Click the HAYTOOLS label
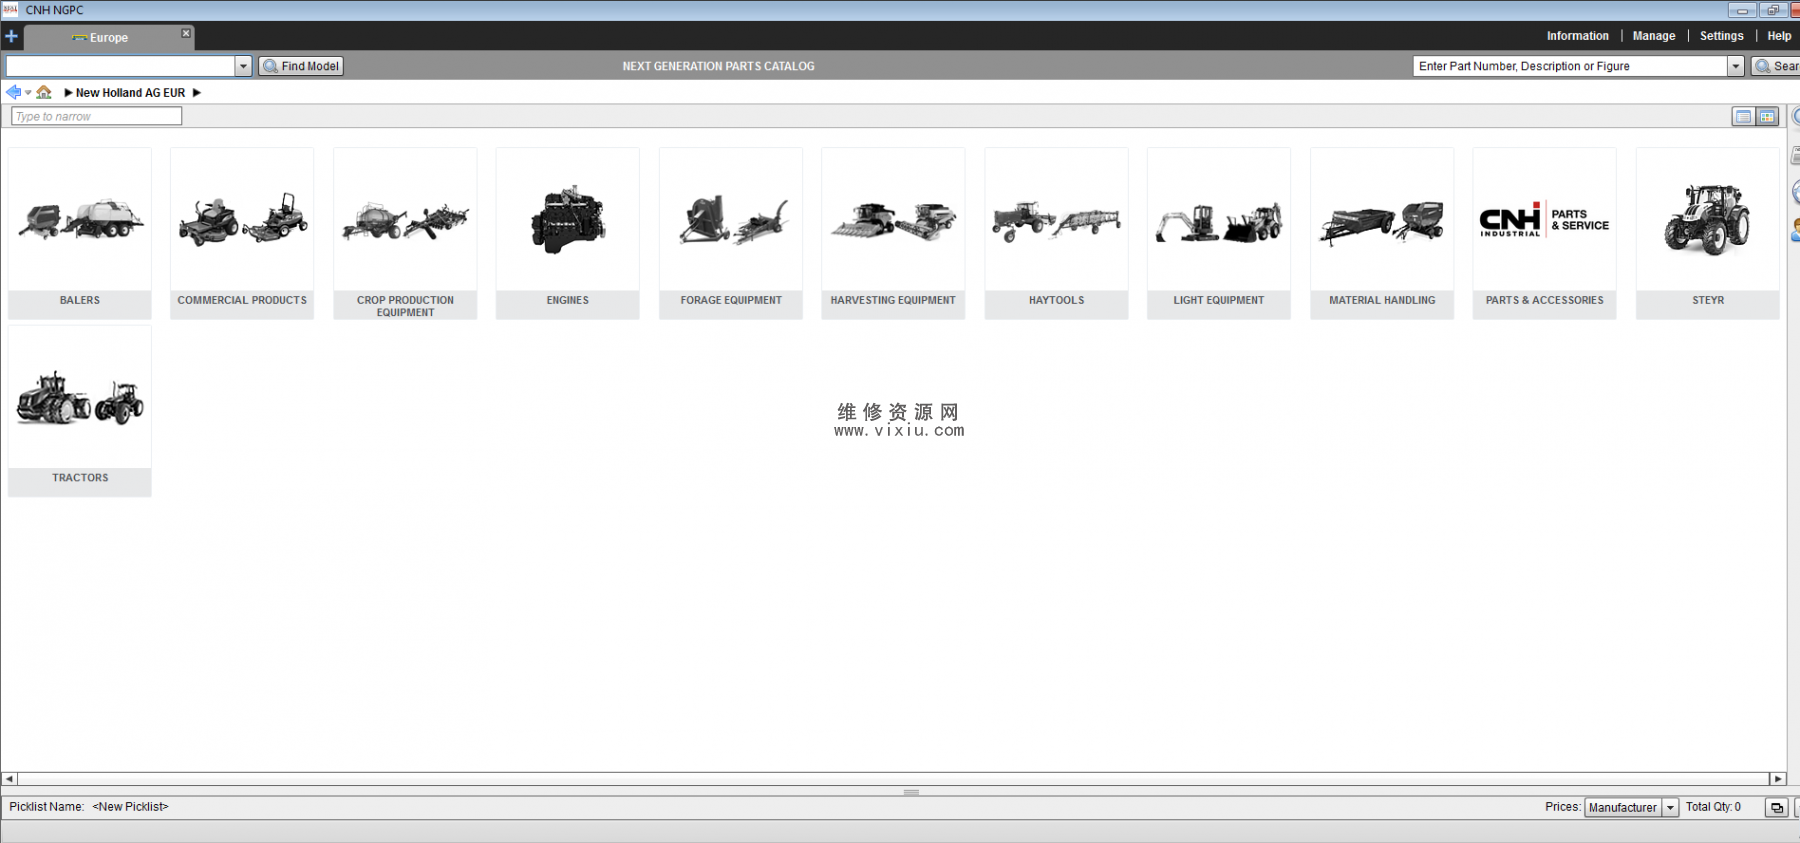Viewport: 1800px width, 843px height. coord(1056,300)
